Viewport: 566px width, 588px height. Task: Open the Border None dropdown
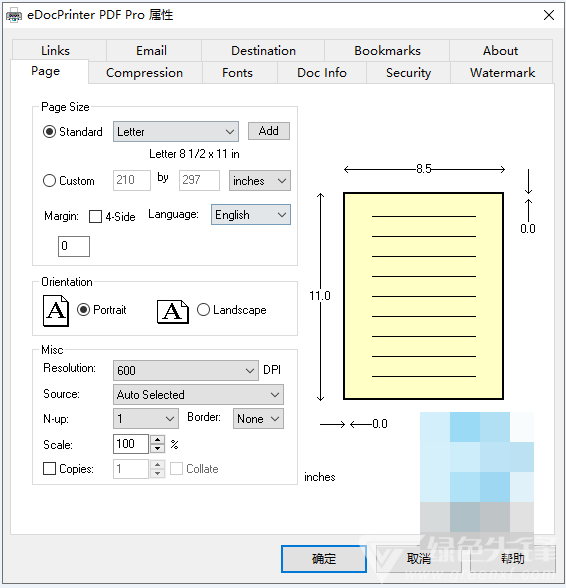point(258,418)
